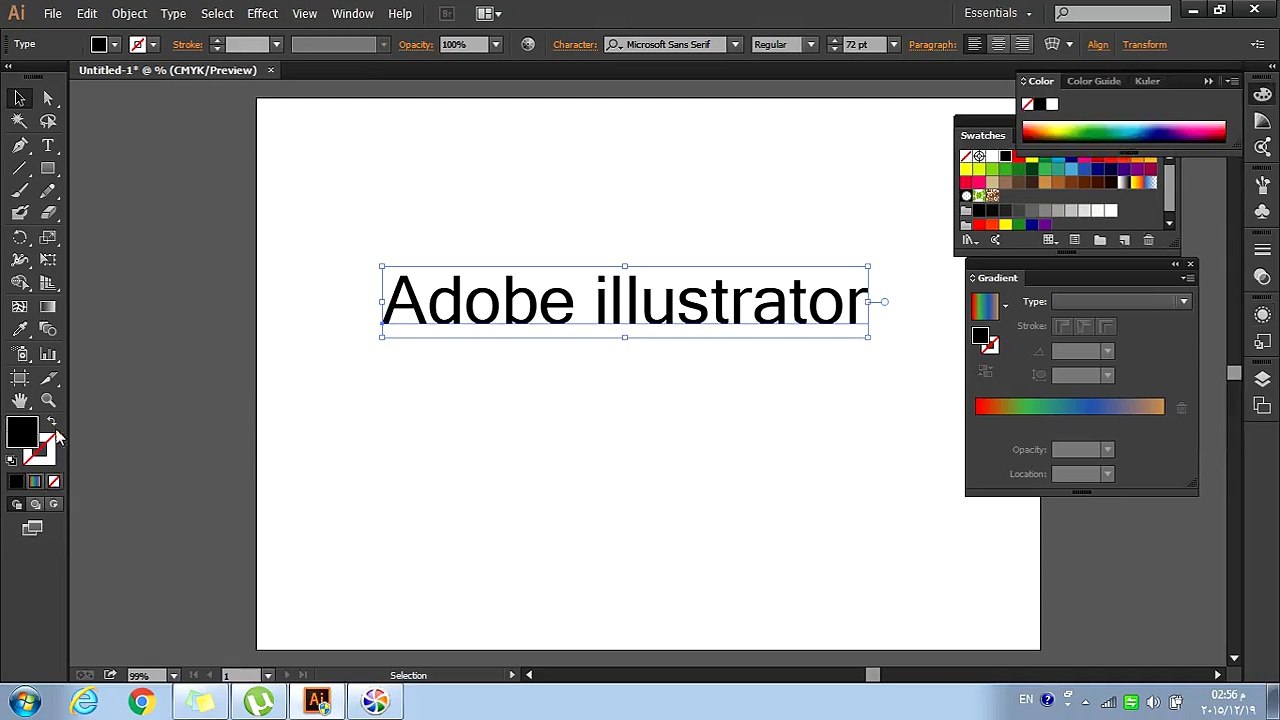Click the Paragraph link in control bar

pyautogui.click(x=933, y=45)
